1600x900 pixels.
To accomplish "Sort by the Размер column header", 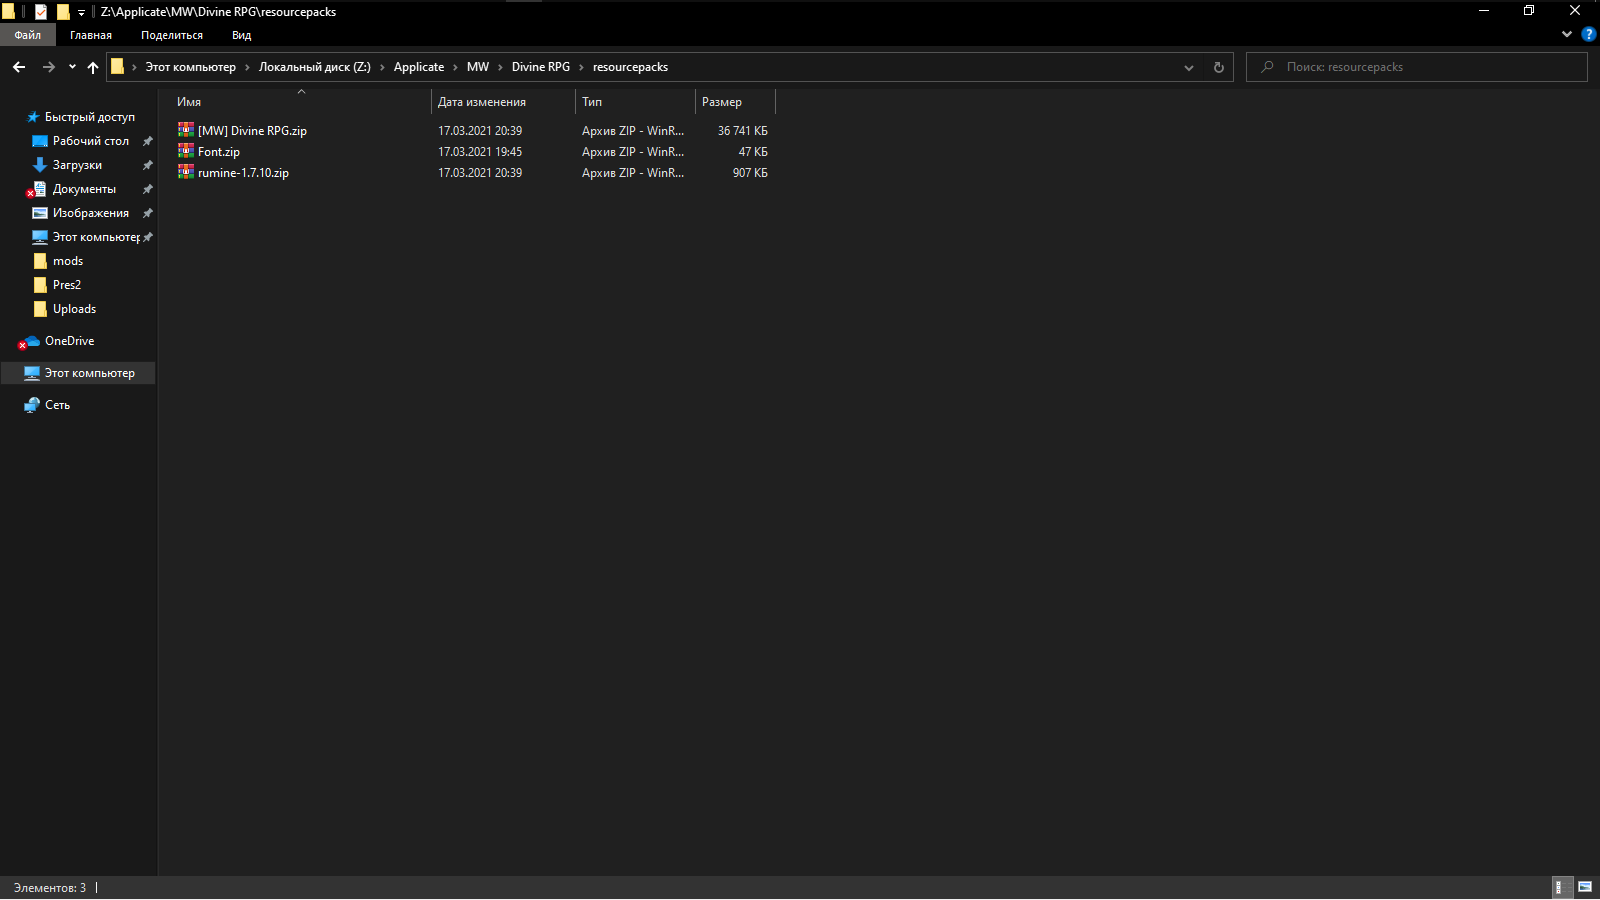I will click(736, 102).
